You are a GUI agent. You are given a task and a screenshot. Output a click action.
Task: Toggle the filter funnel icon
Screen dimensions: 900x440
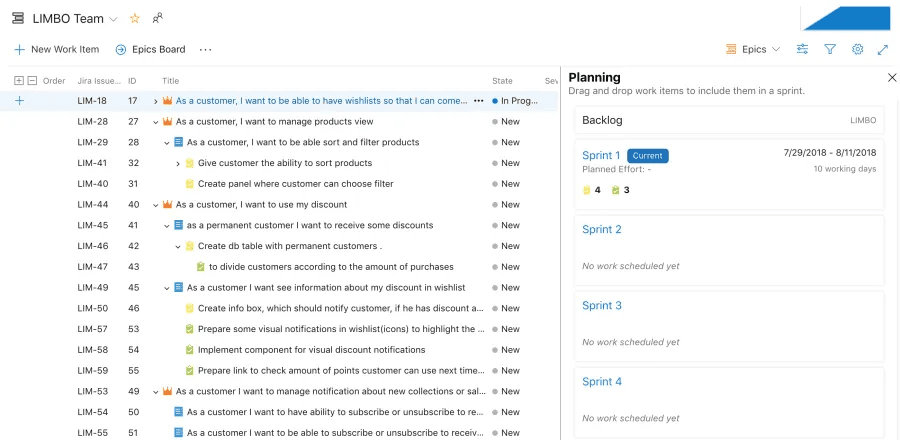(x=830, y=49)
